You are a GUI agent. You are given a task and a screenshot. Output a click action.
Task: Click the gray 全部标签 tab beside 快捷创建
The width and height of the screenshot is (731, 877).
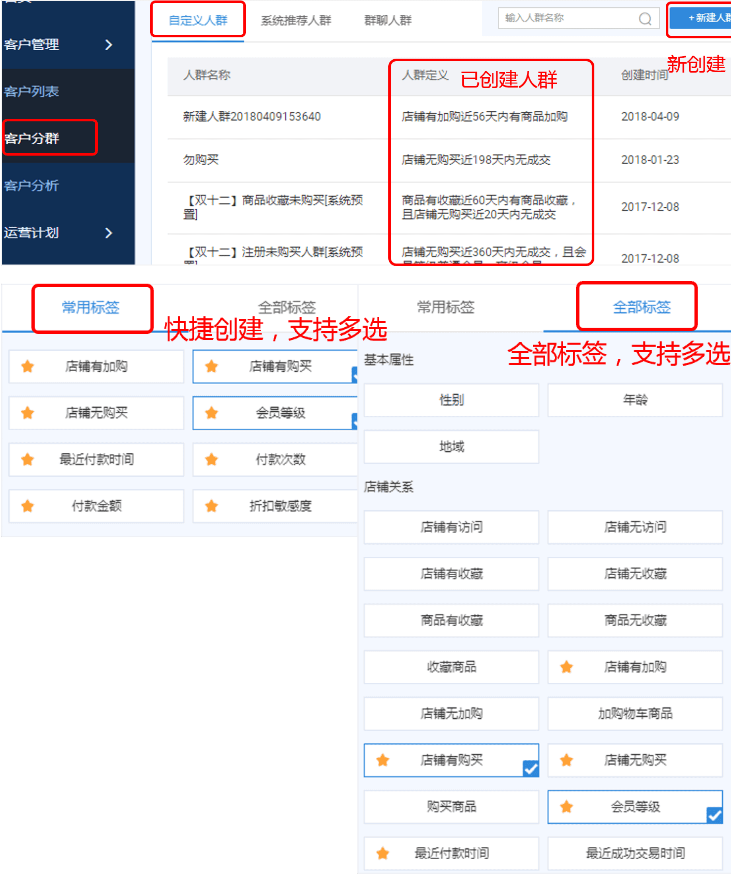pos(287,308)
